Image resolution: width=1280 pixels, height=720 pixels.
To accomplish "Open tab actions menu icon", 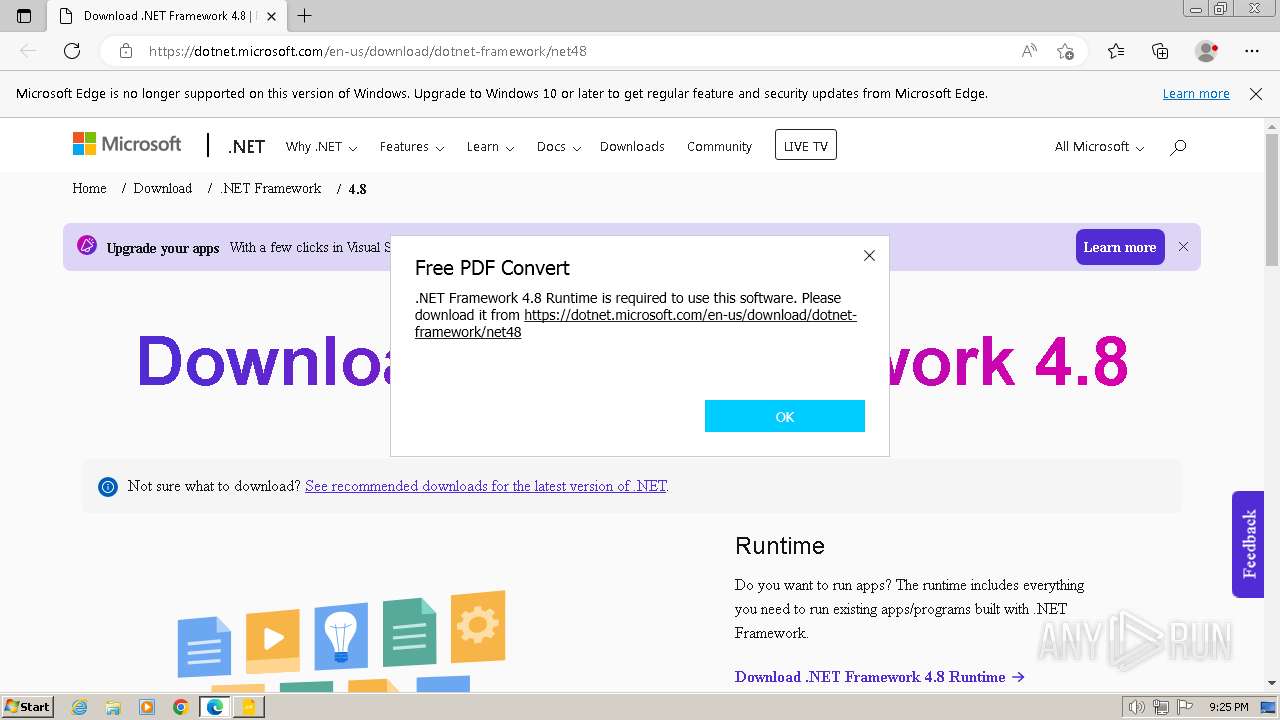I will (x=24, y=16).
